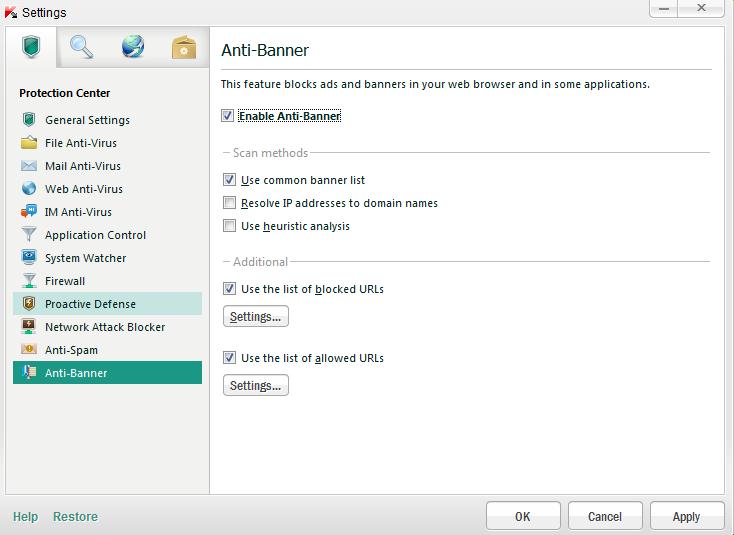The width and height of the screenshot is (734, 535).
Task: Open Settings for allowed URLs list
Action: click(x=256, y=385)
